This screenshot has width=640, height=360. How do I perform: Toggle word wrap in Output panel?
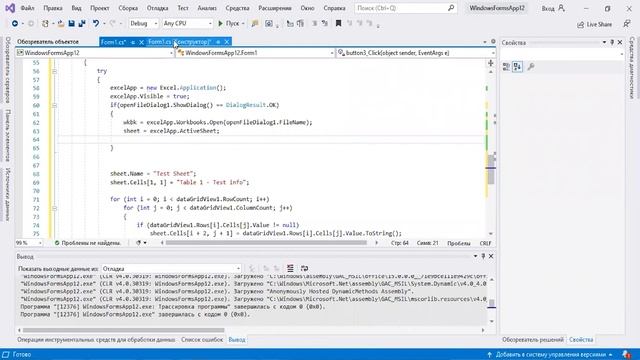[x=304, y=268]
